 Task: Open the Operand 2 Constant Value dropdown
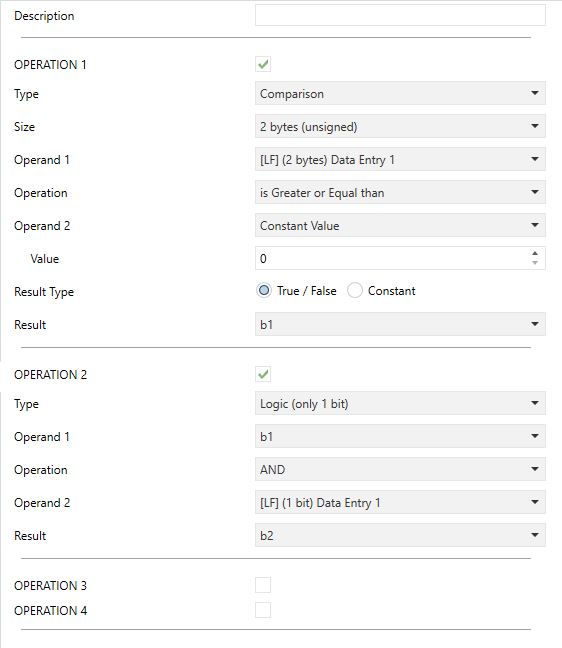(x=400, y=226)
